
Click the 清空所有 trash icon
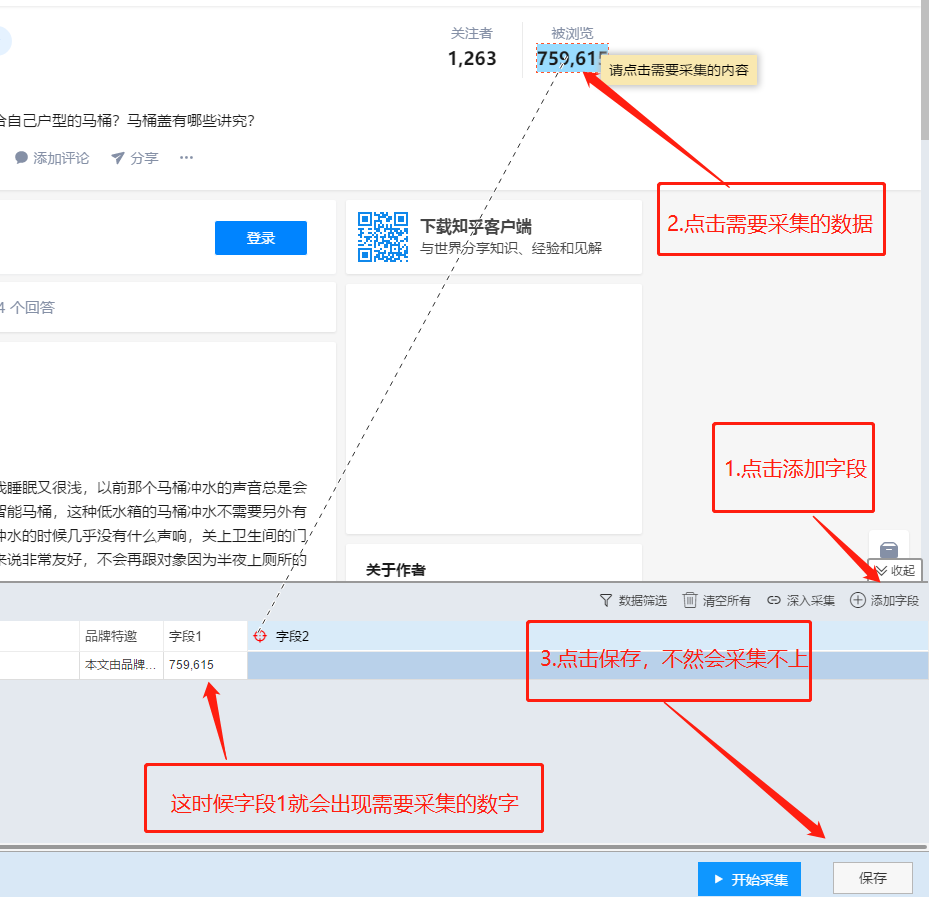tap(690, 600)
